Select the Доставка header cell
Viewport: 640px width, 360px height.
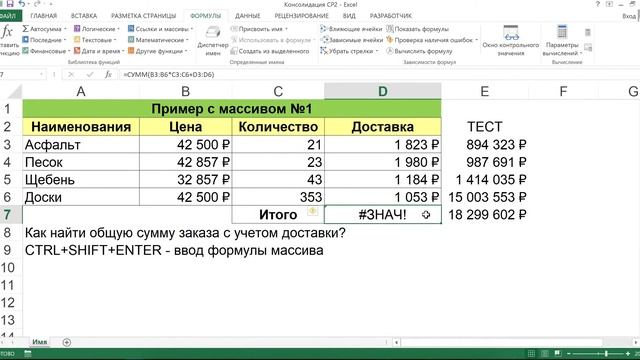[382, 127]
